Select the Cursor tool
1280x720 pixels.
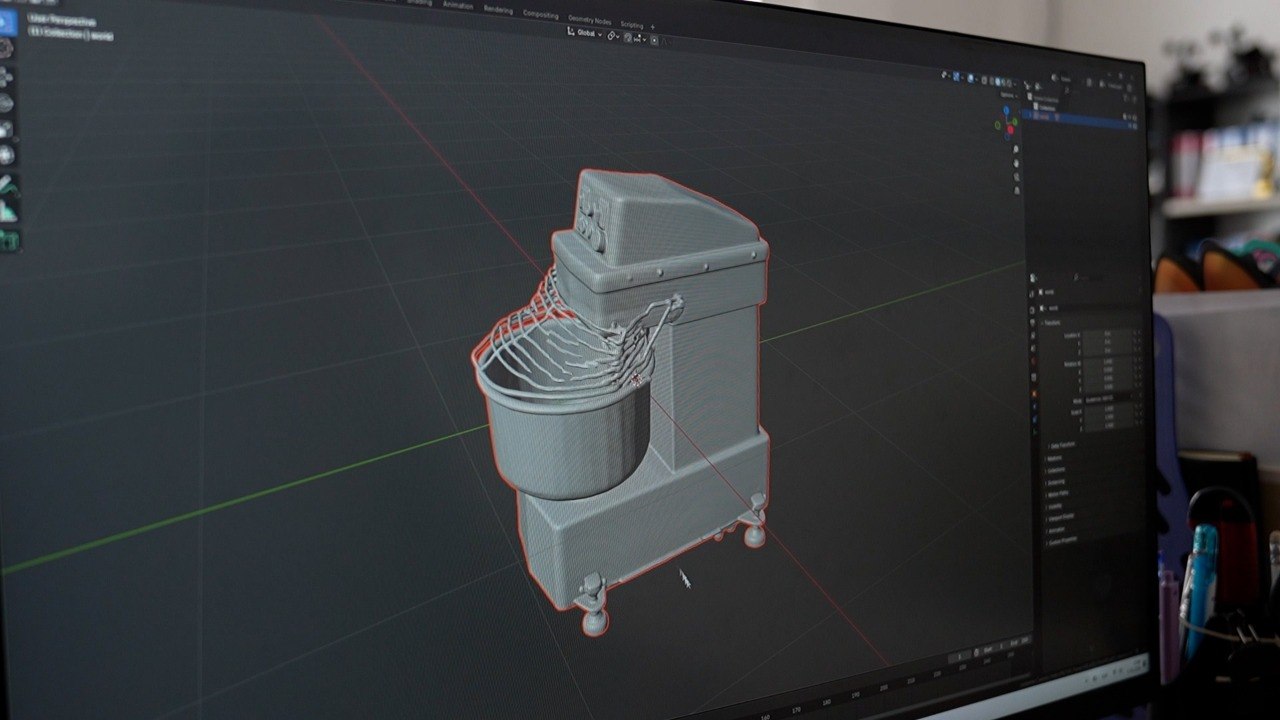pyautogui.click(x=5, y=47)
